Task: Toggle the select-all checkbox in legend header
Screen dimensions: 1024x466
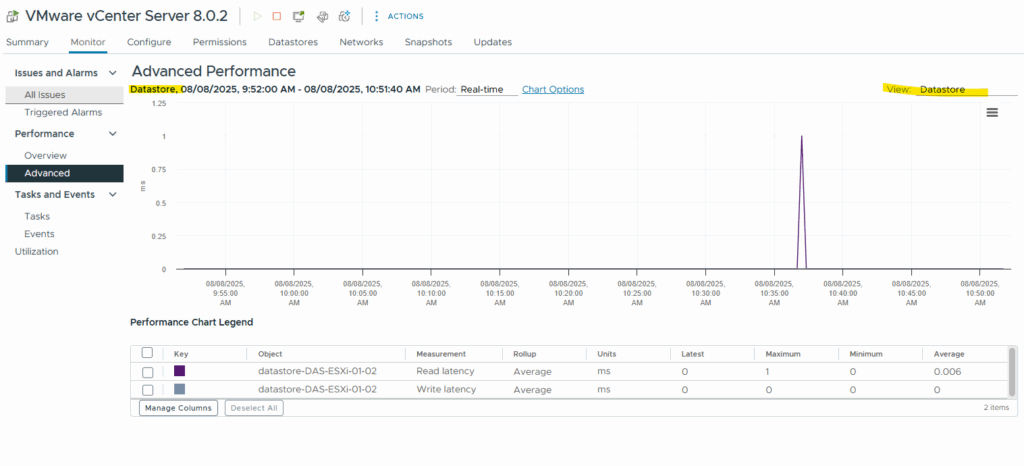Action: [147, 352]
